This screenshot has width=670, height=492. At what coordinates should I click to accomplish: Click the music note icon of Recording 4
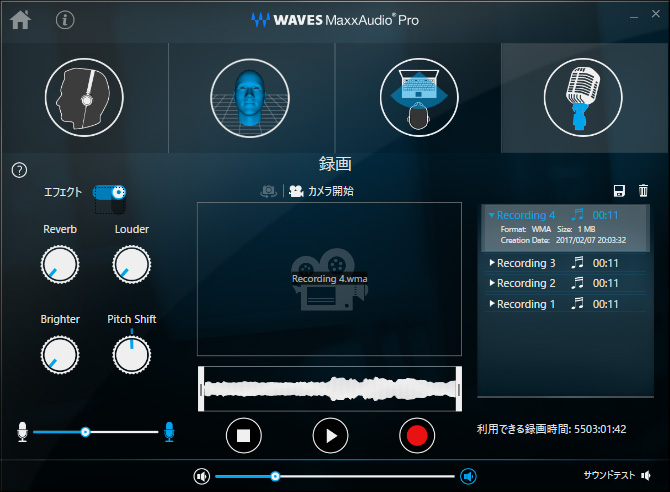[x=577, y=214]
